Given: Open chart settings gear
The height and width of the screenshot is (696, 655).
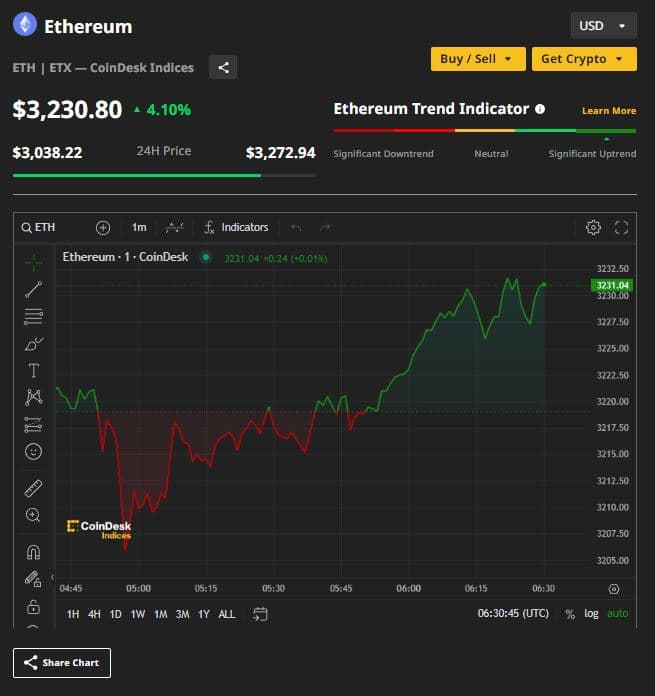Looking at the screenshot, I should [x=593, y=227].
